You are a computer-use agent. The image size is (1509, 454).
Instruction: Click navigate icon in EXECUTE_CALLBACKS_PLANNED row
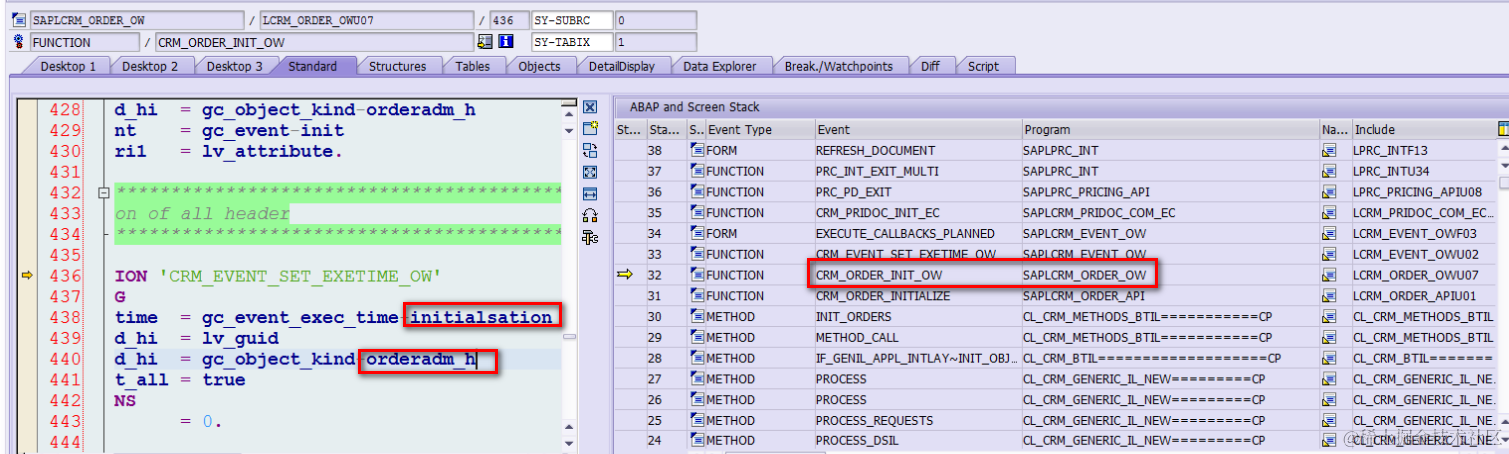tap(1329, 233)
